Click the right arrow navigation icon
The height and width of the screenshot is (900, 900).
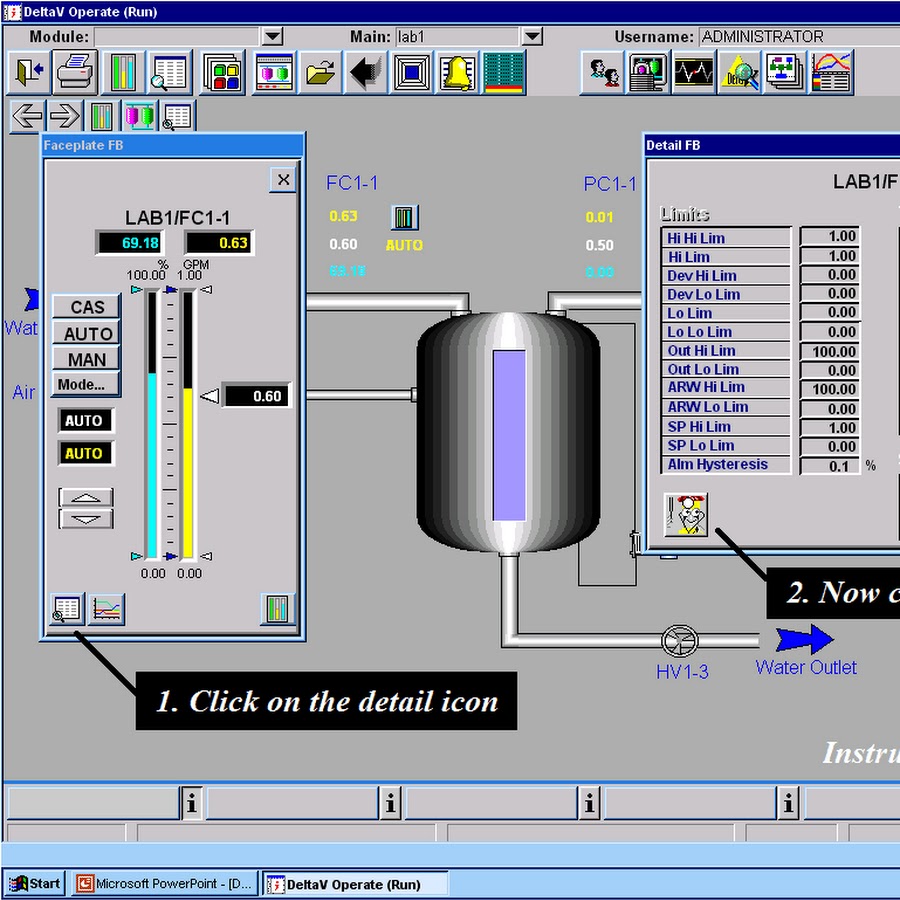pyautogui.click(x=64, y=116)
